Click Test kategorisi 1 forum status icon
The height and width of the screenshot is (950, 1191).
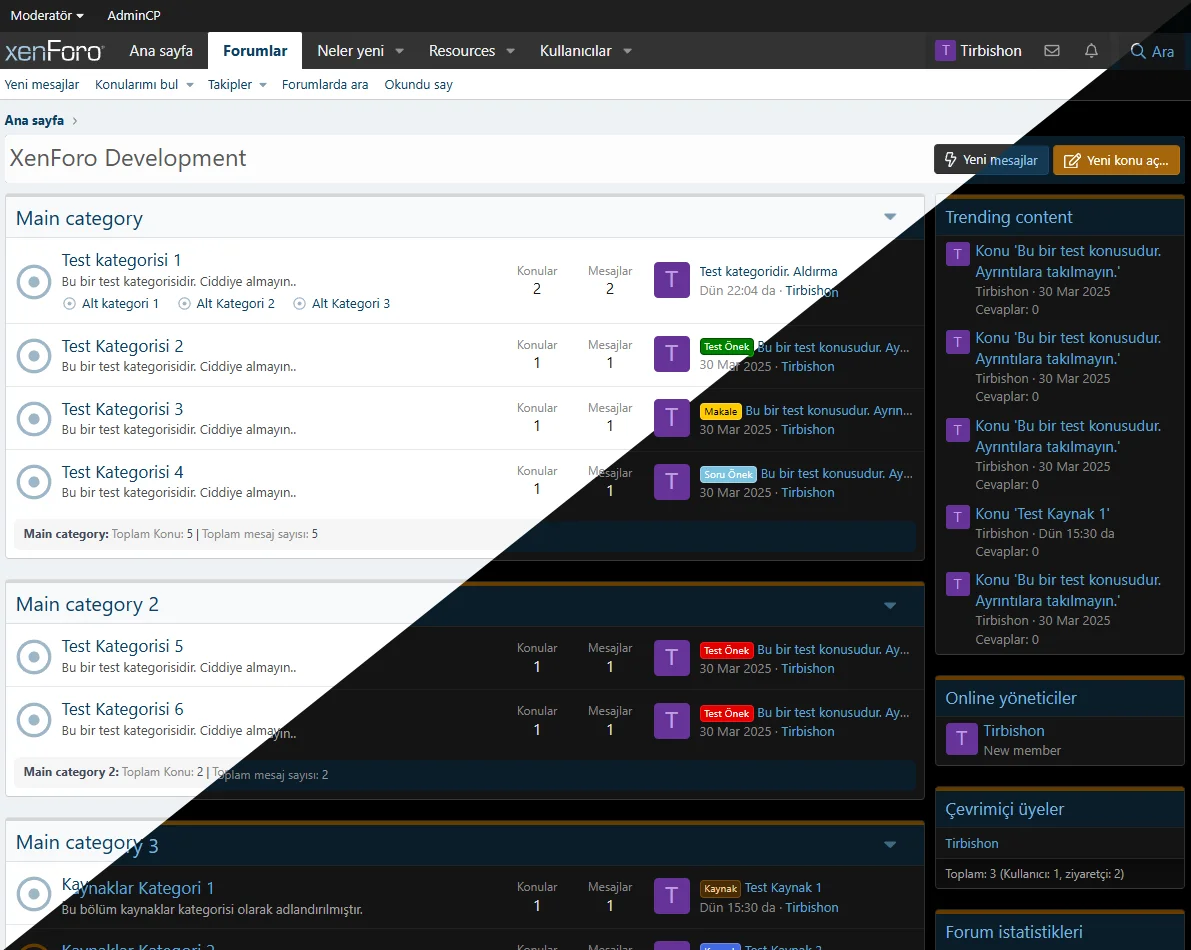pyautogui.click(x=34, y=282)
